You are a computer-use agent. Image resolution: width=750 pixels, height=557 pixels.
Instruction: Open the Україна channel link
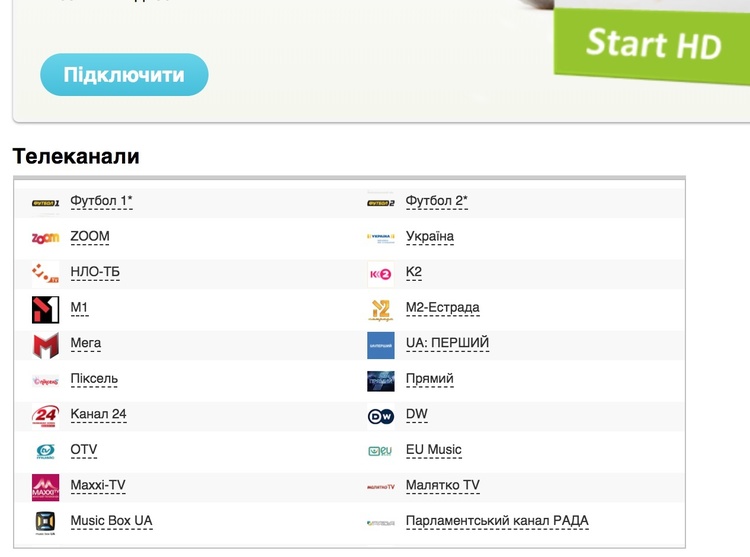coord(430,236)
